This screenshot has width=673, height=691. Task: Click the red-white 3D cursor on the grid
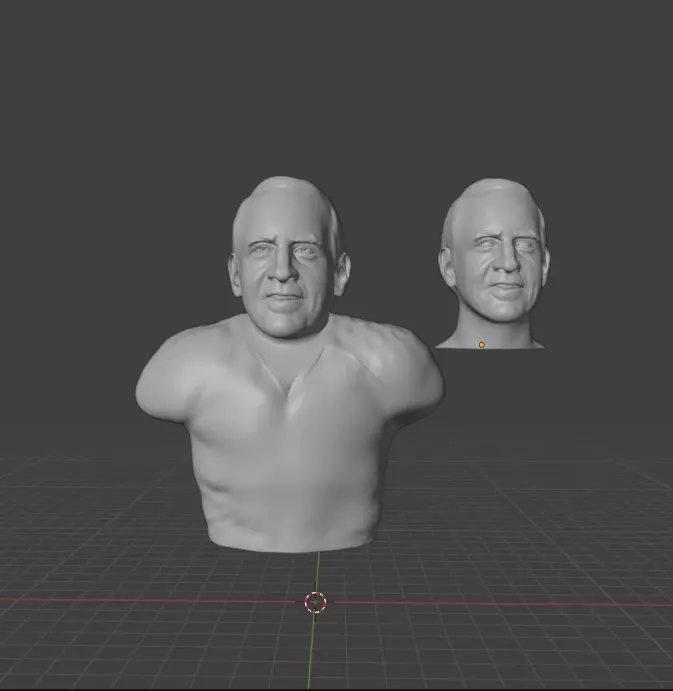point(316,602)
